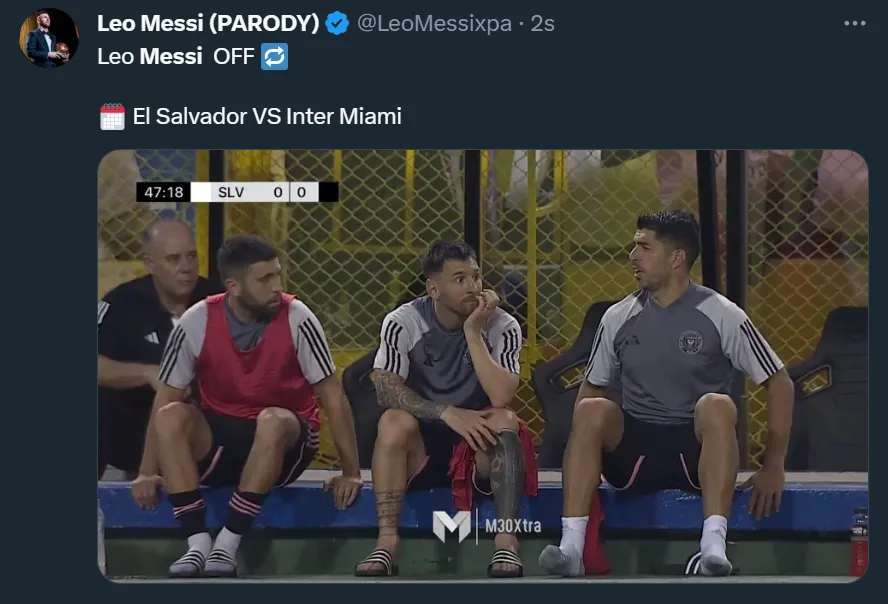The image size is (888, 604).
Task: Open the tweet's more options ellipsis menu
Action: (855, 23)
